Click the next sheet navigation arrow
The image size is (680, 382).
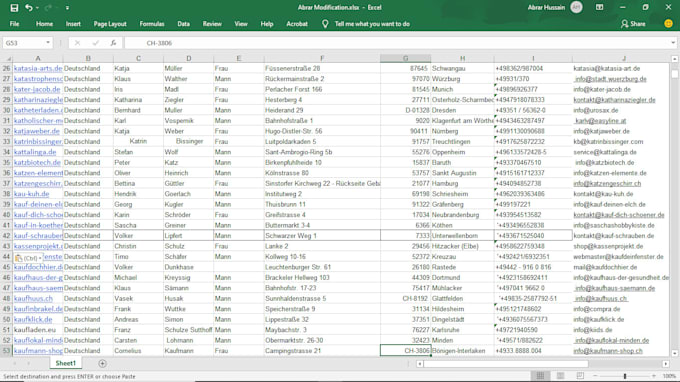[29, 363]
